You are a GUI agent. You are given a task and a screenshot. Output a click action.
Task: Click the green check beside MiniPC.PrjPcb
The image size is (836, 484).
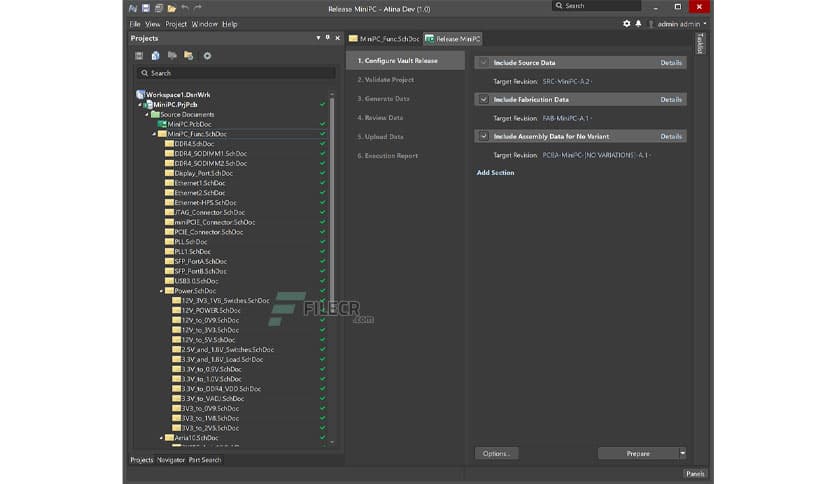[322, 104]
